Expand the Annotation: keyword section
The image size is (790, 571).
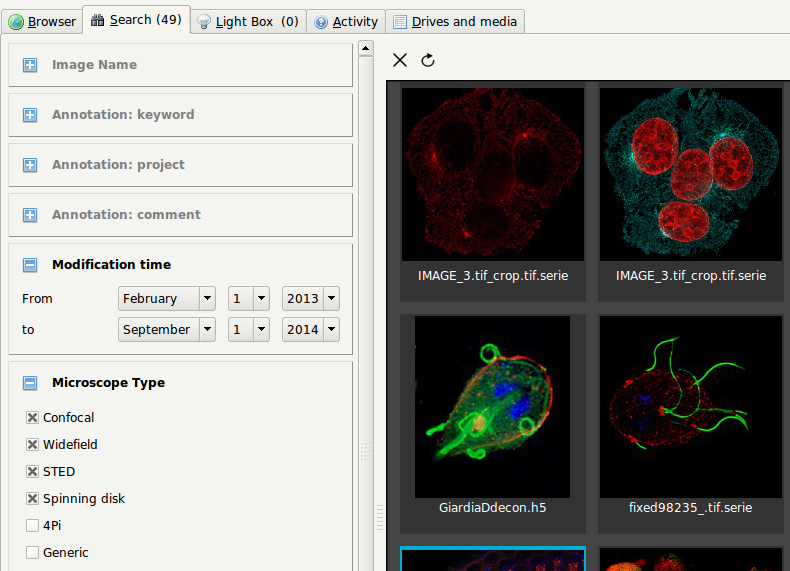[x=30, y=115]
